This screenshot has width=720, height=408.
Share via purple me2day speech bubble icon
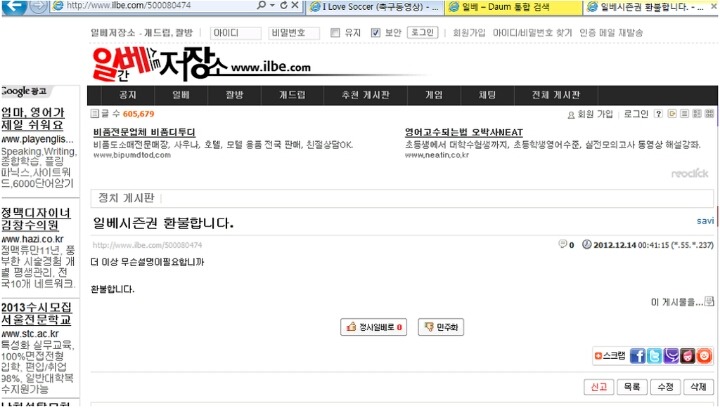(671, 356)
